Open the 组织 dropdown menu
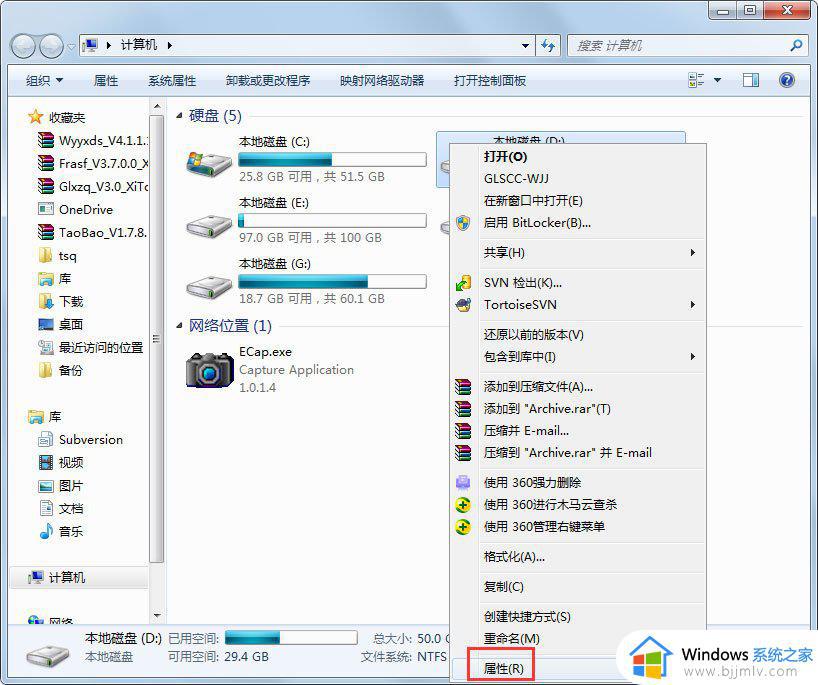 [44, 80]
